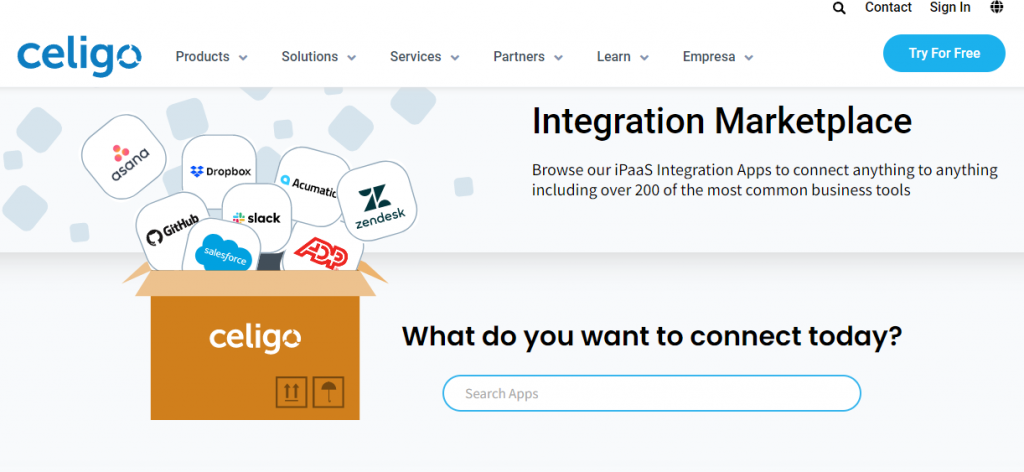The width and height of the screenshot is (1024, 472).
Task: Expand the Solutions chevron
Action: coord(351,57)
